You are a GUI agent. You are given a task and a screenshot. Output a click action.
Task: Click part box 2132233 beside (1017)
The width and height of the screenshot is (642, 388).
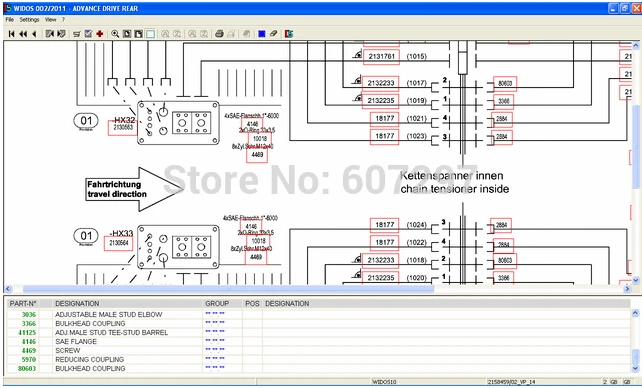coord(381,83)
